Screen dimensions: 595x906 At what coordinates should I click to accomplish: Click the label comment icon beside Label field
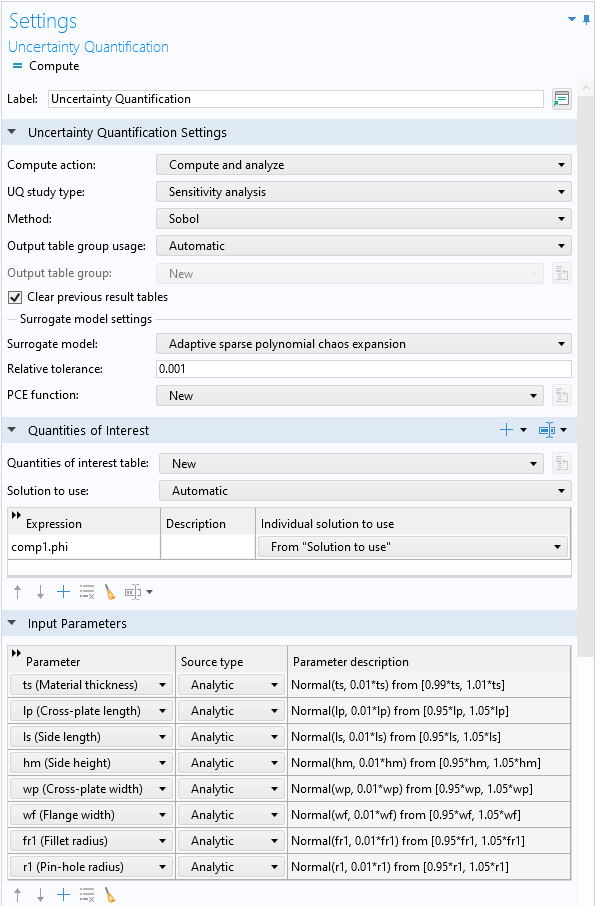click(561, 99)
